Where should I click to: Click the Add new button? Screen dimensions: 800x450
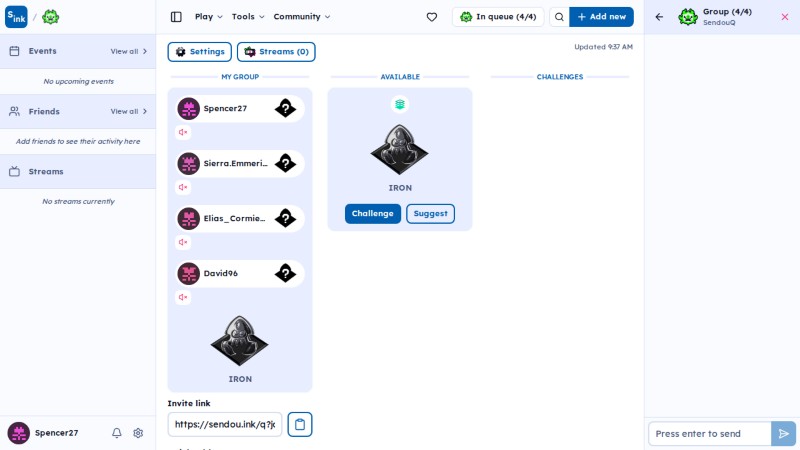[602, 17]
